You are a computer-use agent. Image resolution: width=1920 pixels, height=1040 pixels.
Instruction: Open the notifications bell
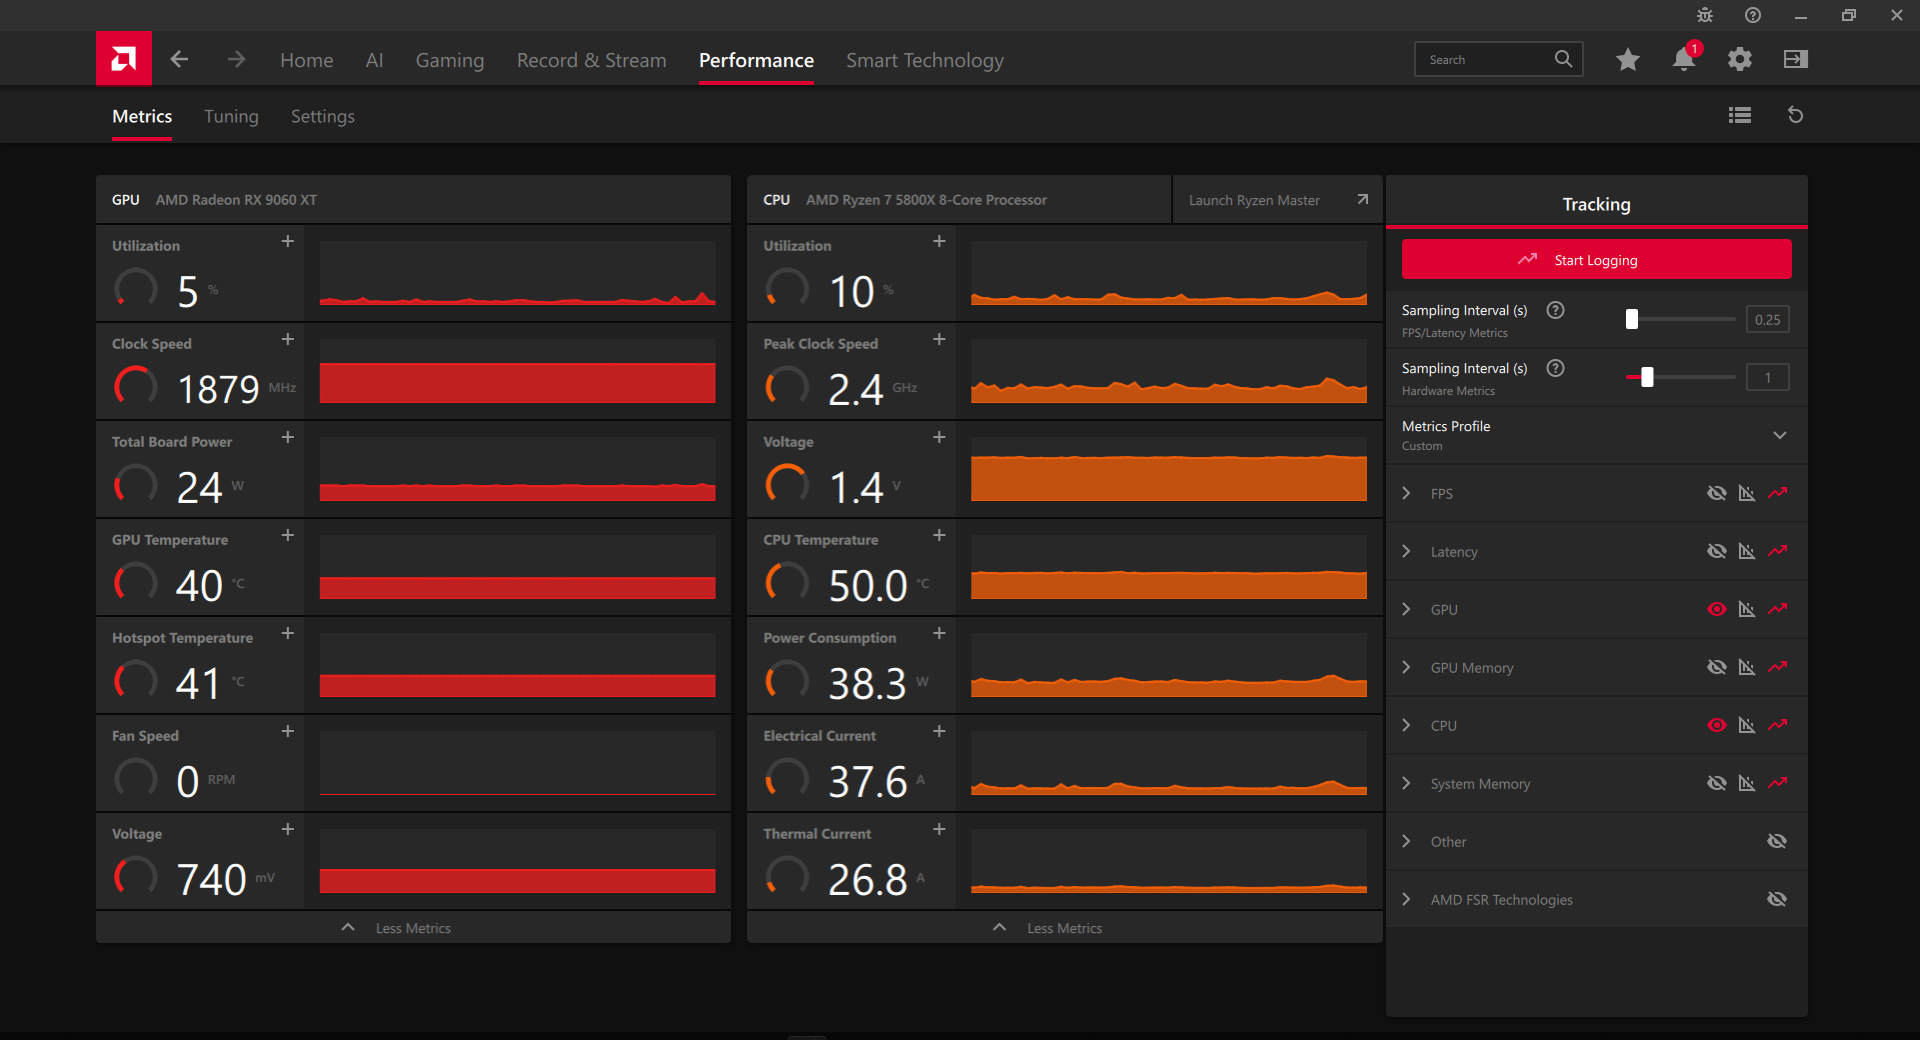[1684, 60]
